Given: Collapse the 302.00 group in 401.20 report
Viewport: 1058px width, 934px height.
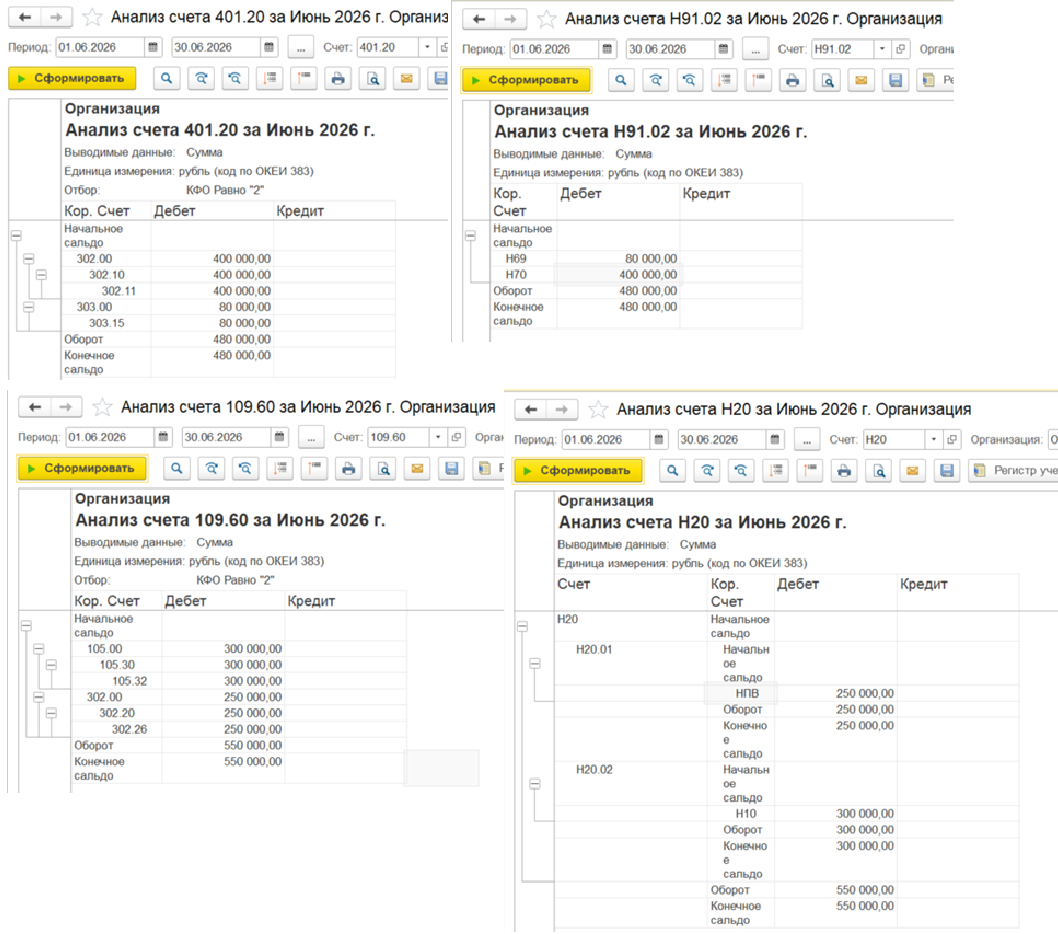Looking at the screenshot, I should tap(28, 258).
